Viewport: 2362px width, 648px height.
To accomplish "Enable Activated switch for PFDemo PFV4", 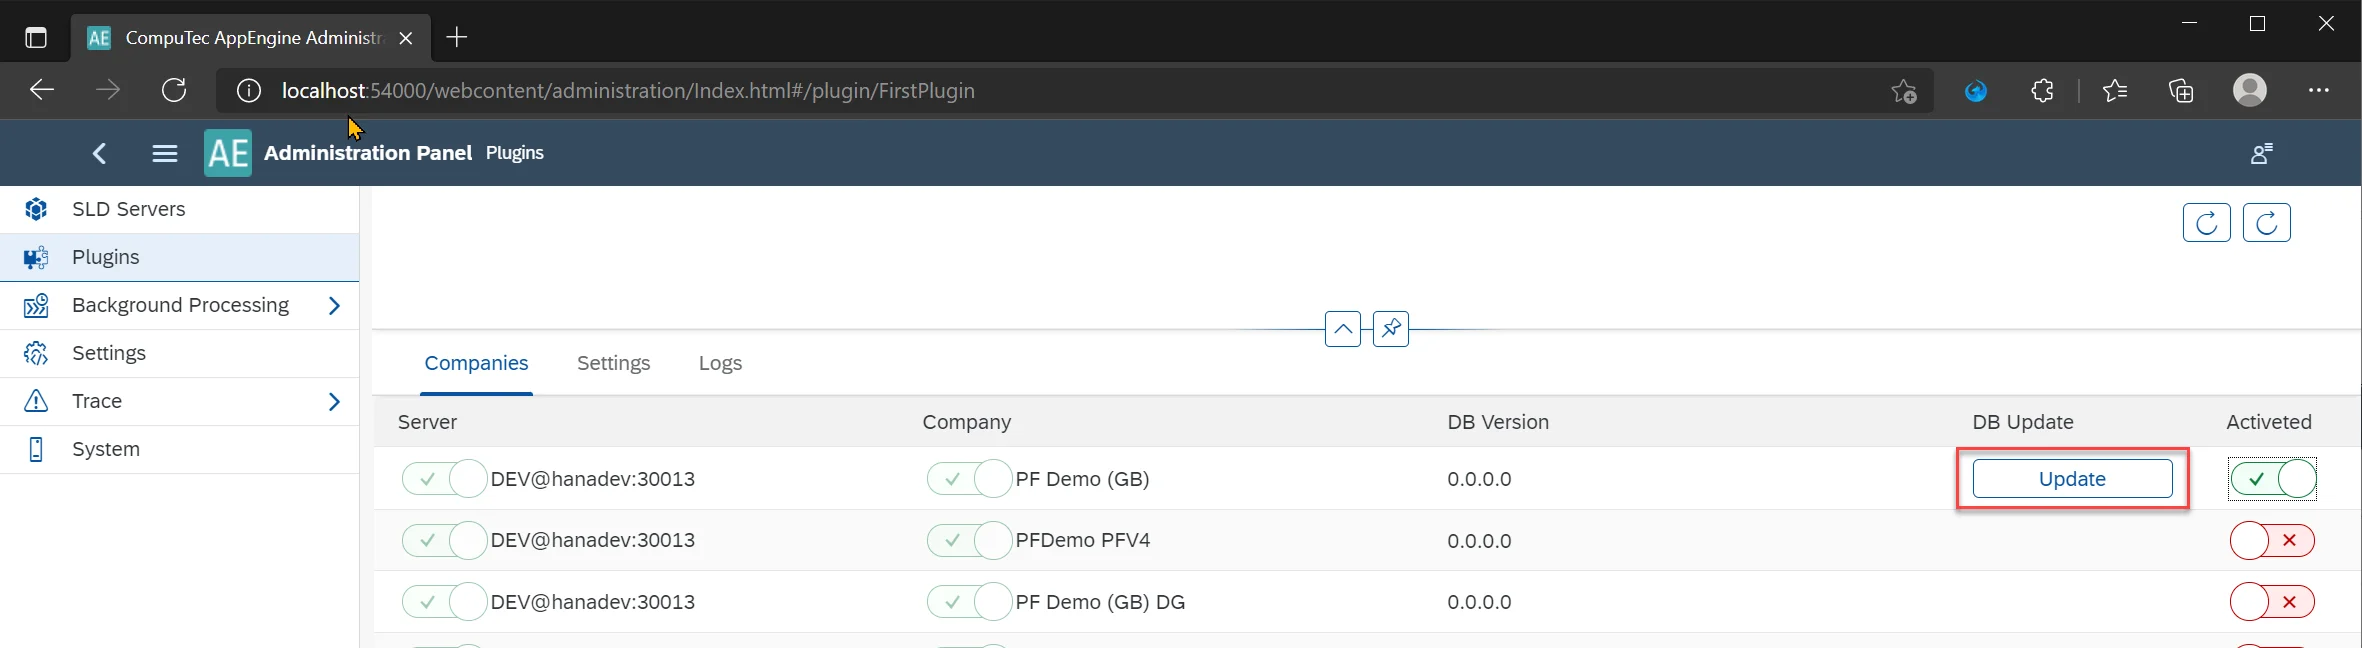I will click(2272, 541).
